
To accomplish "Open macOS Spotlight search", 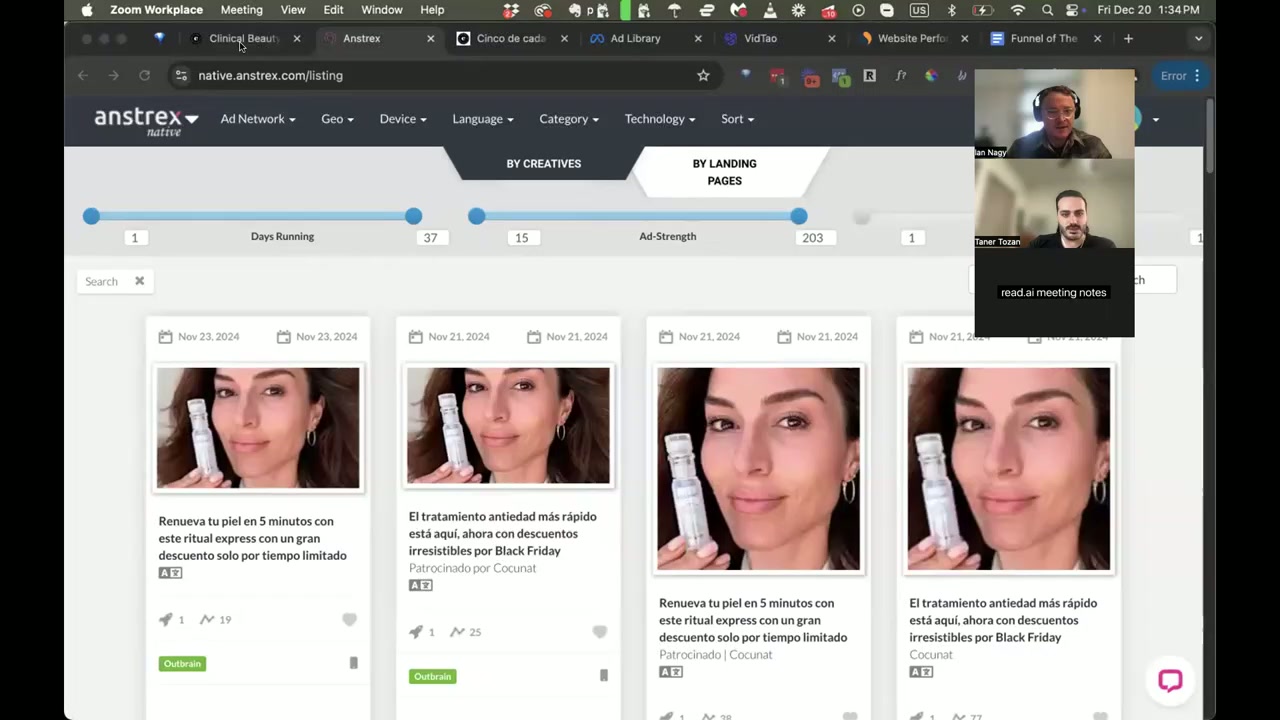I will (x=1047, y=10).
